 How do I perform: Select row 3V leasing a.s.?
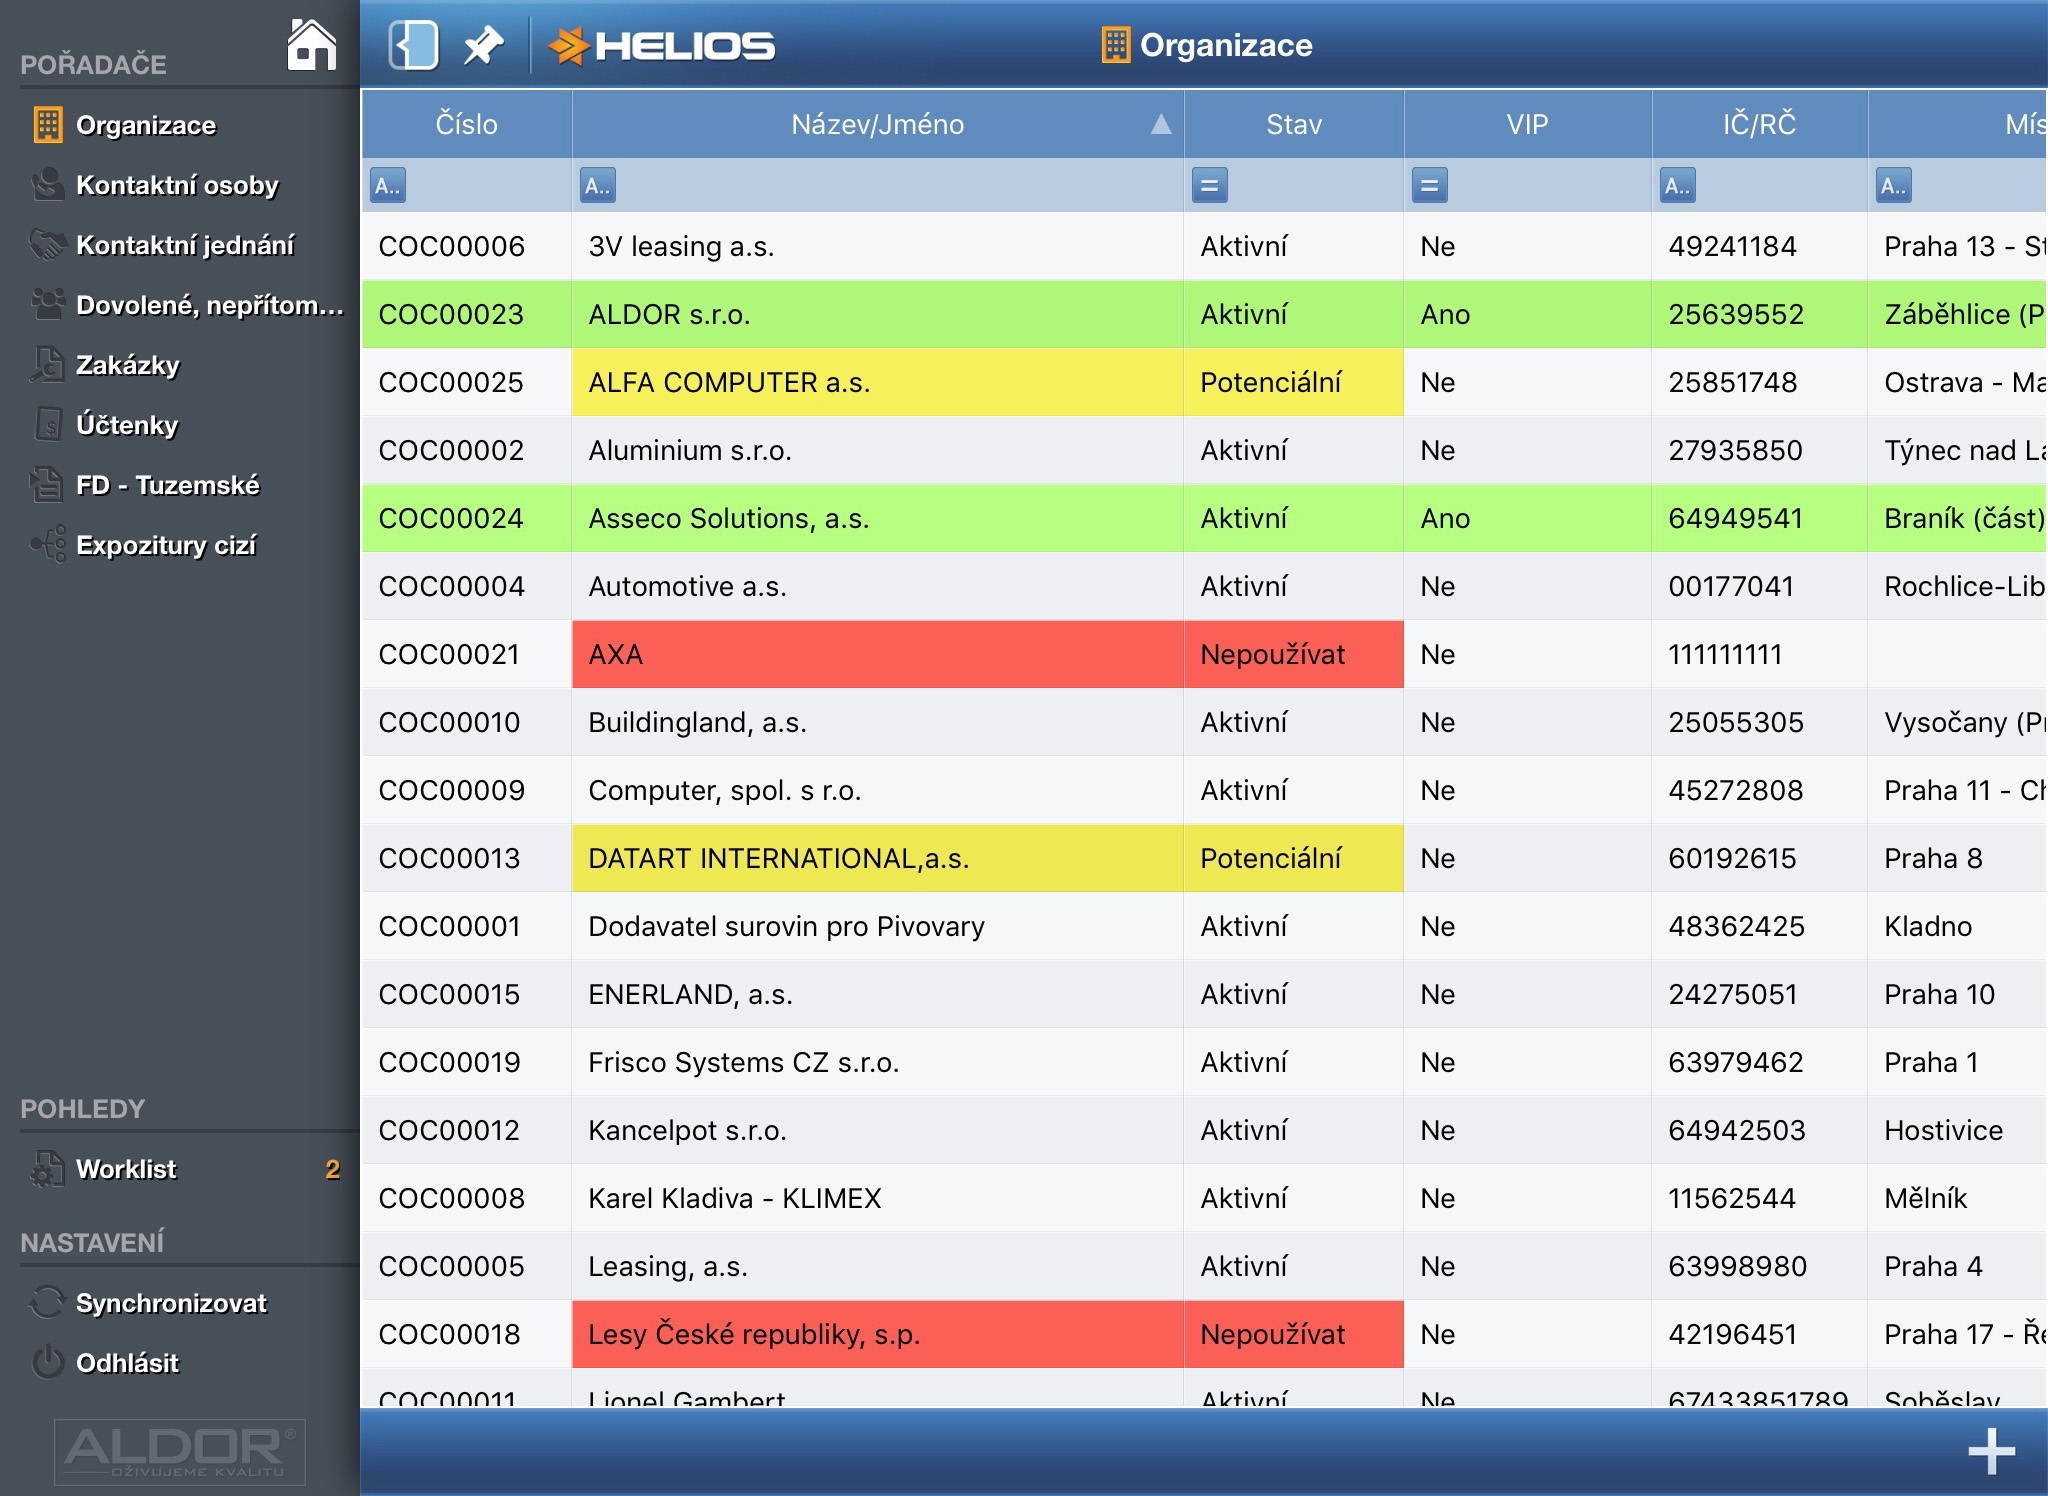pos(1204,246)
